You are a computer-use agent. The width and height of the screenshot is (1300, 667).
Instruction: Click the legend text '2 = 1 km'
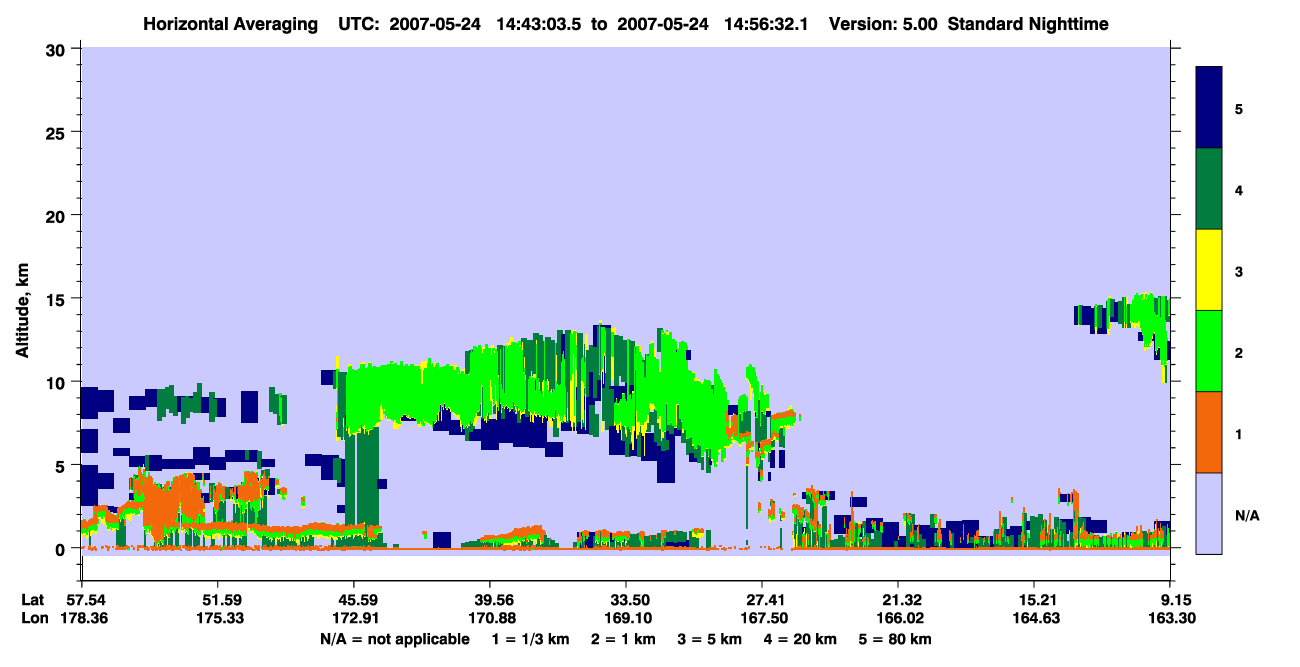coord(623,639)
